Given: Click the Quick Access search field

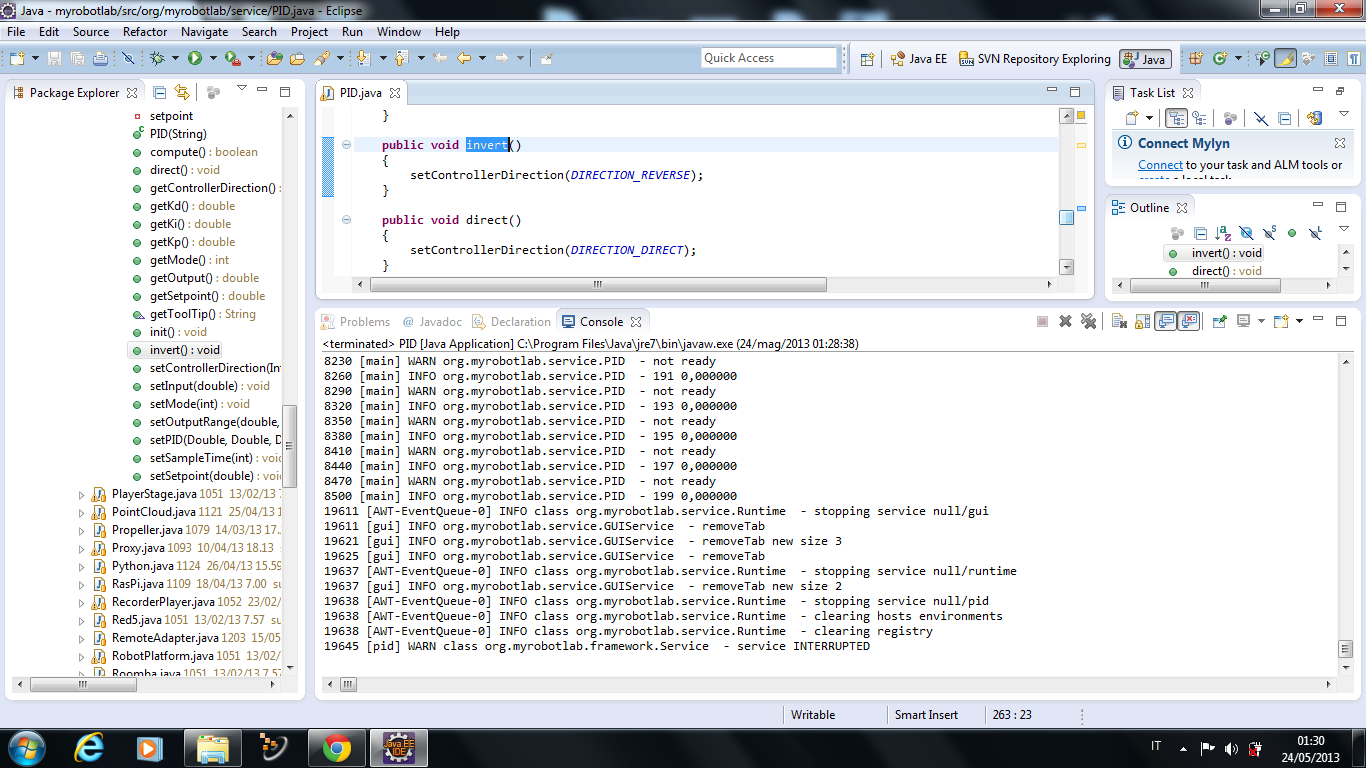Looking at the screenshot, I should coord(769,58).
